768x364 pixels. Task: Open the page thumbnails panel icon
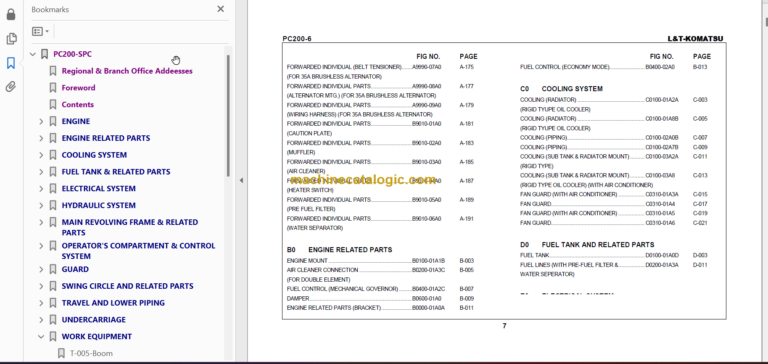[x=11, y=39]
